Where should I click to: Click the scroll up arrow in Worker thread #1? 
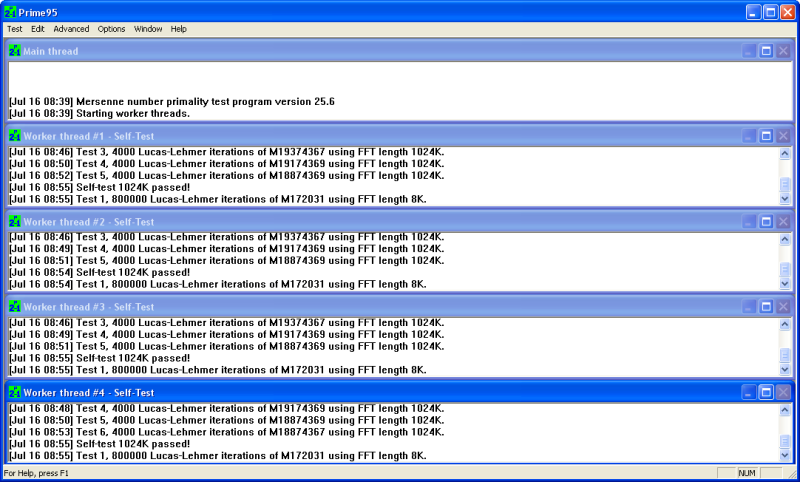[785, 153]
